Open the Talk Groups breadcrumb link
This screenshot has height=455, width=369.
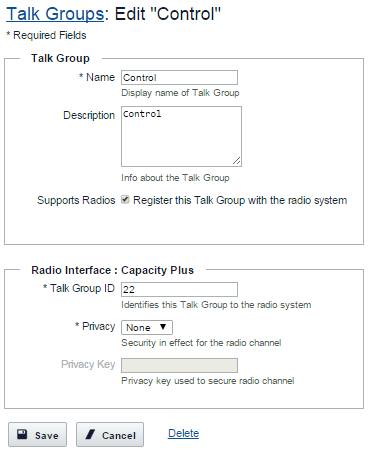coord(55,14)
